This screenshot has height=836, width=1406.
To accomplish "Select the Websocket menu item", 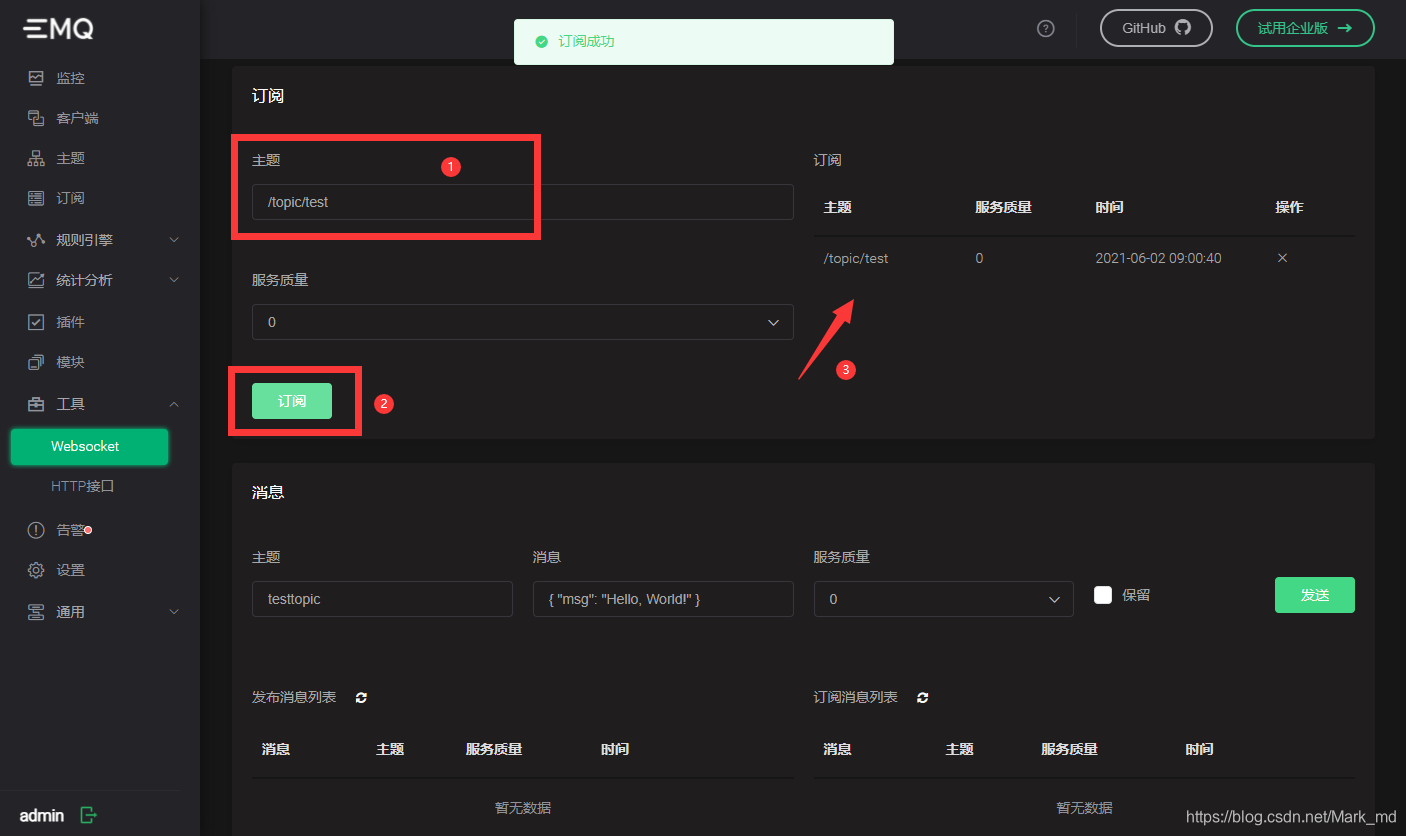I will coord(89,446).
